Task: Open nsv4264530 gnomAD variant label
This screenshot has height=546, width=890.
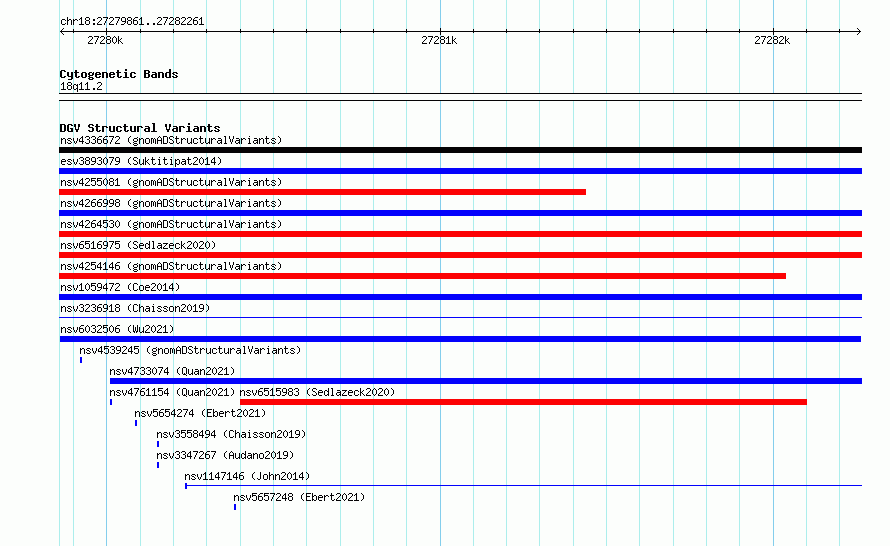Action: [x=171, y=224]
